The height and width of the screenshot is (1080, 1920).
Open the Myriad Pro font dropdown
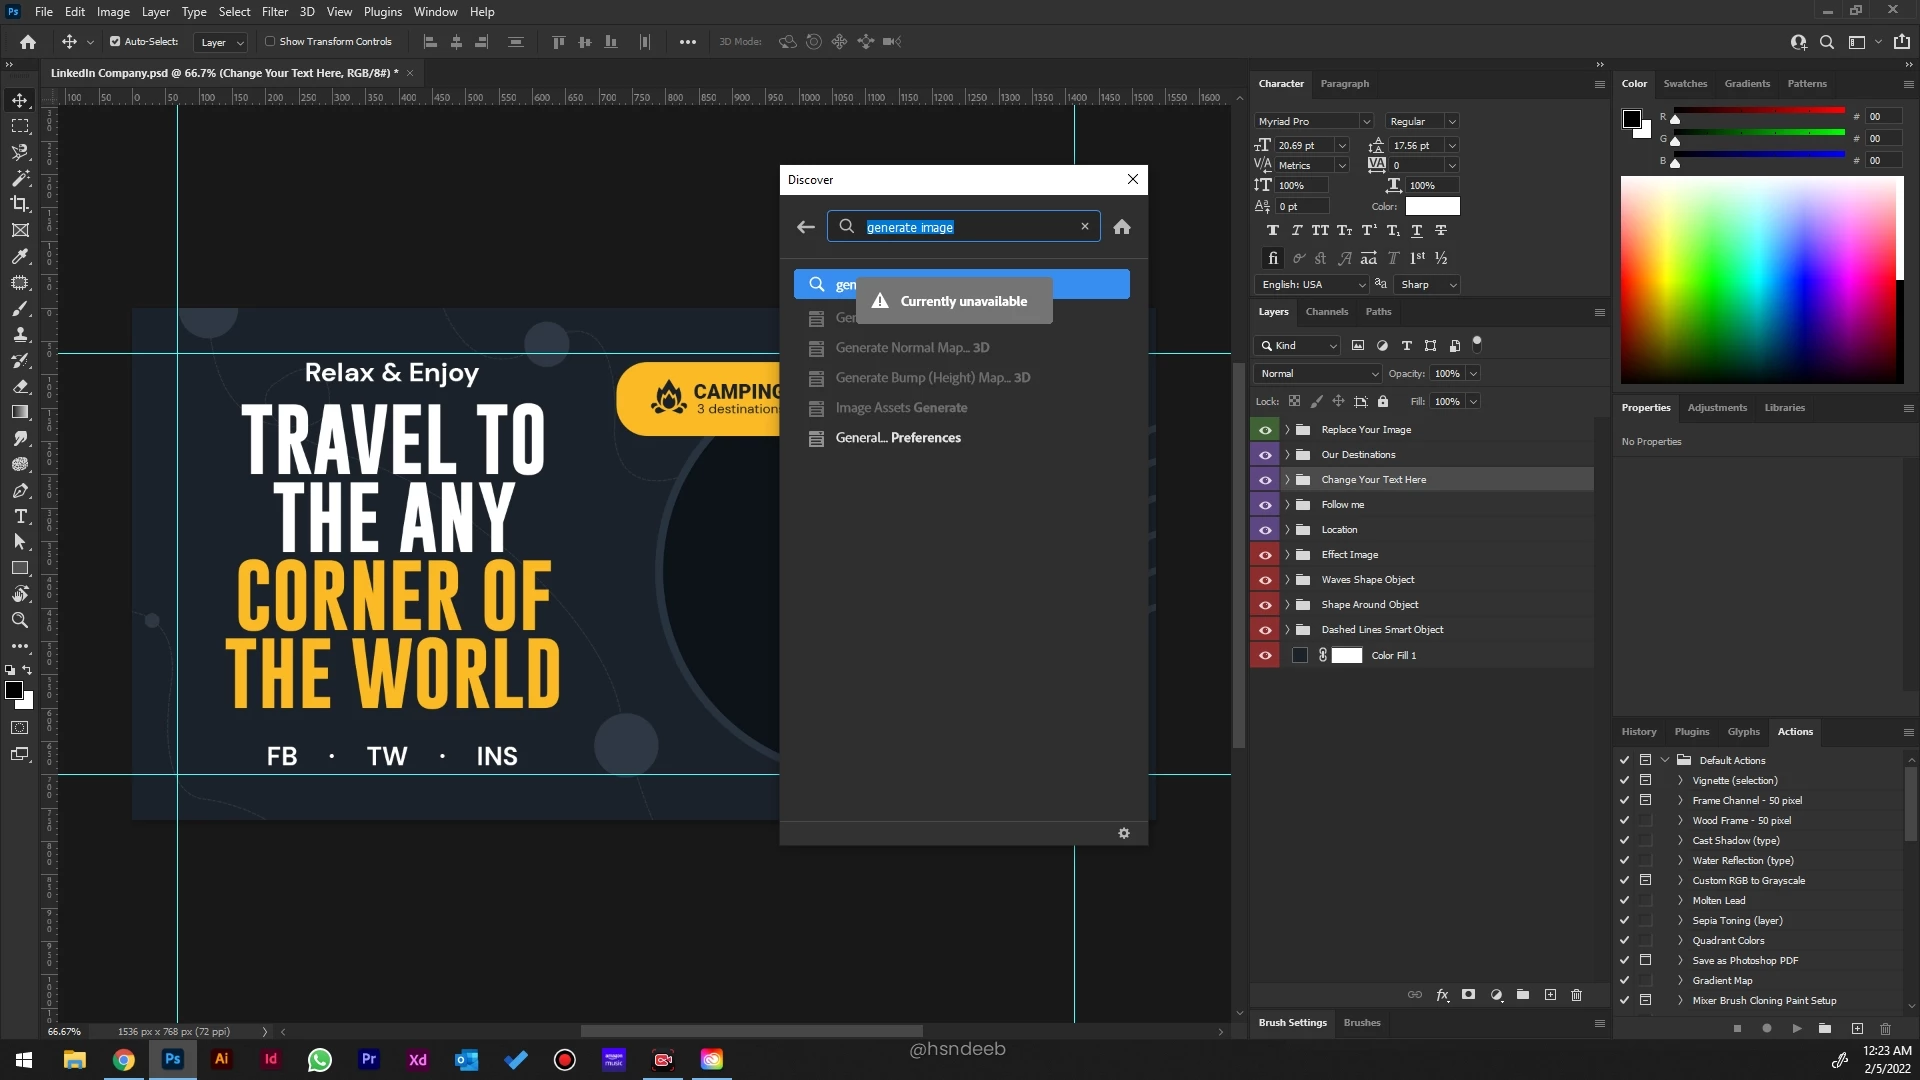click(x=1366, y=121)
